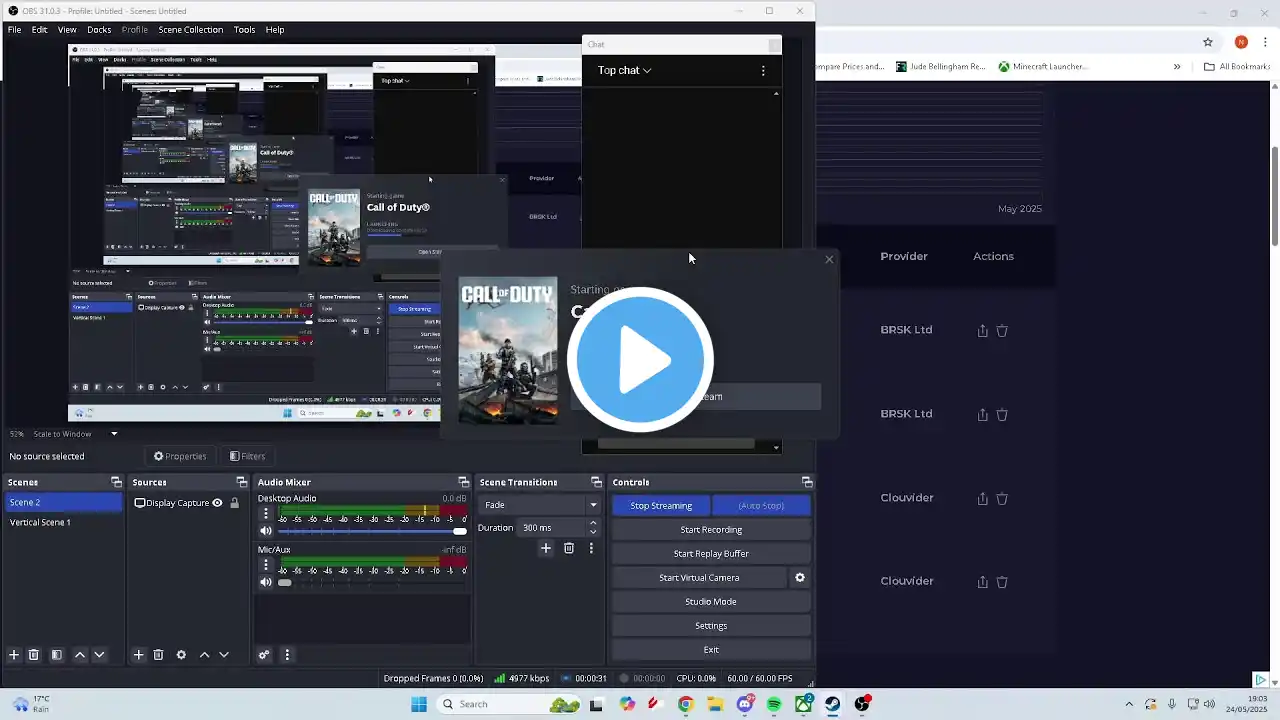Open source properties gear in Sources panel
The image size is (1280, 720).
(x=181, y=655)
